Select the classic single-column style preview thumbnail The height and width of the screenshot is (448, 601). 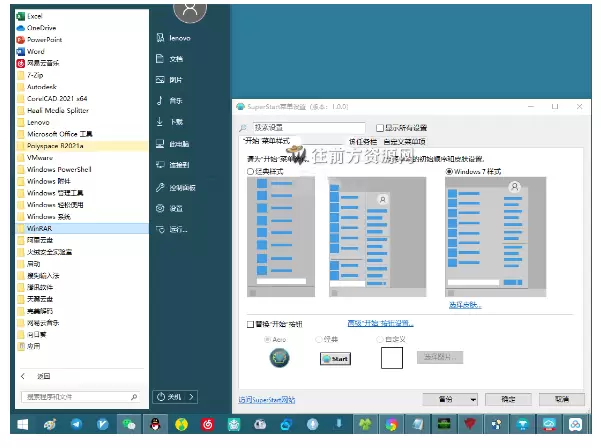[281, 236]
